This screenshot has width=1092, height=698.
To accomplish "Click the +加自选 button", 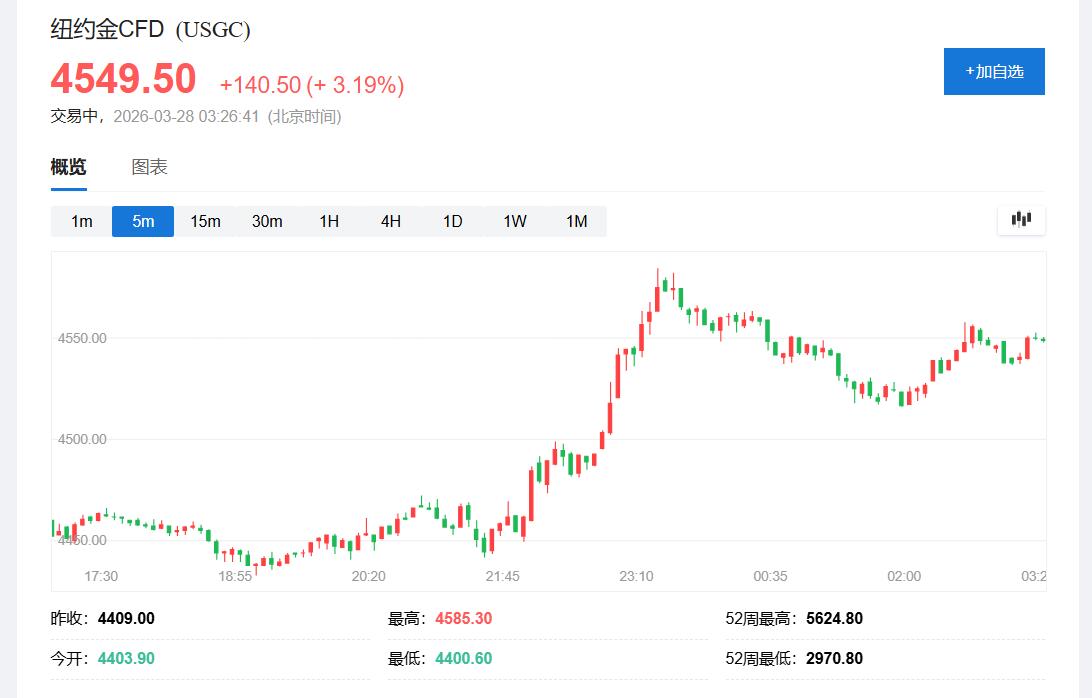I will (x=993, y=71).
